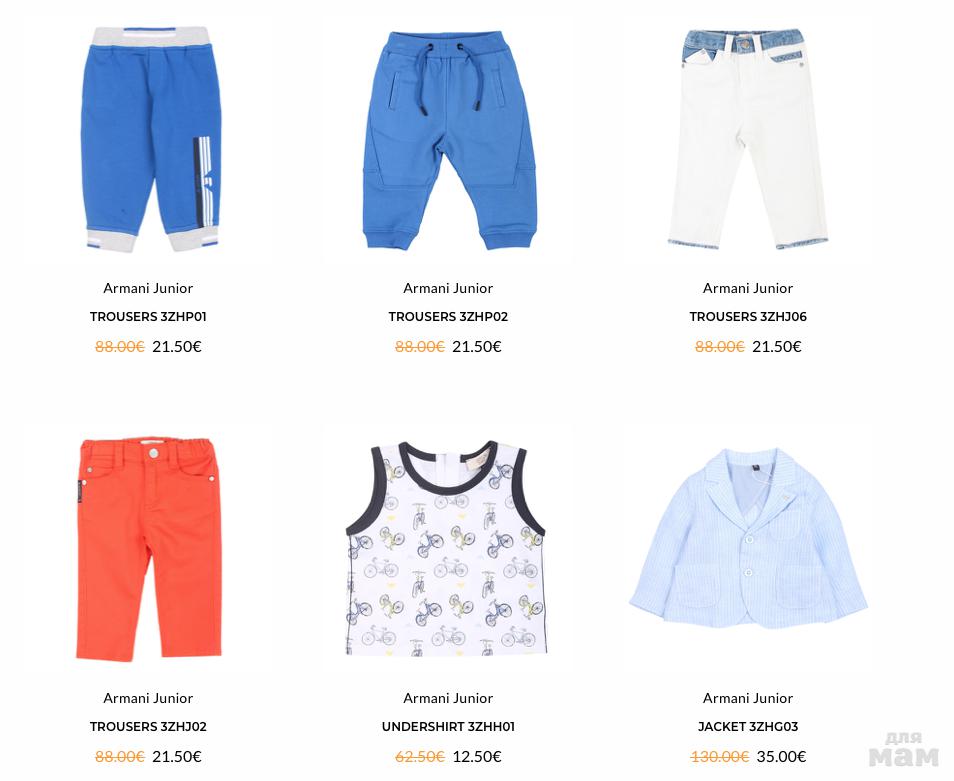Click the 21.50€ price under TROUSERS 3ZHP02
Image resolution: width=954 pixels, height=781 pixels.
click(477, 347)
